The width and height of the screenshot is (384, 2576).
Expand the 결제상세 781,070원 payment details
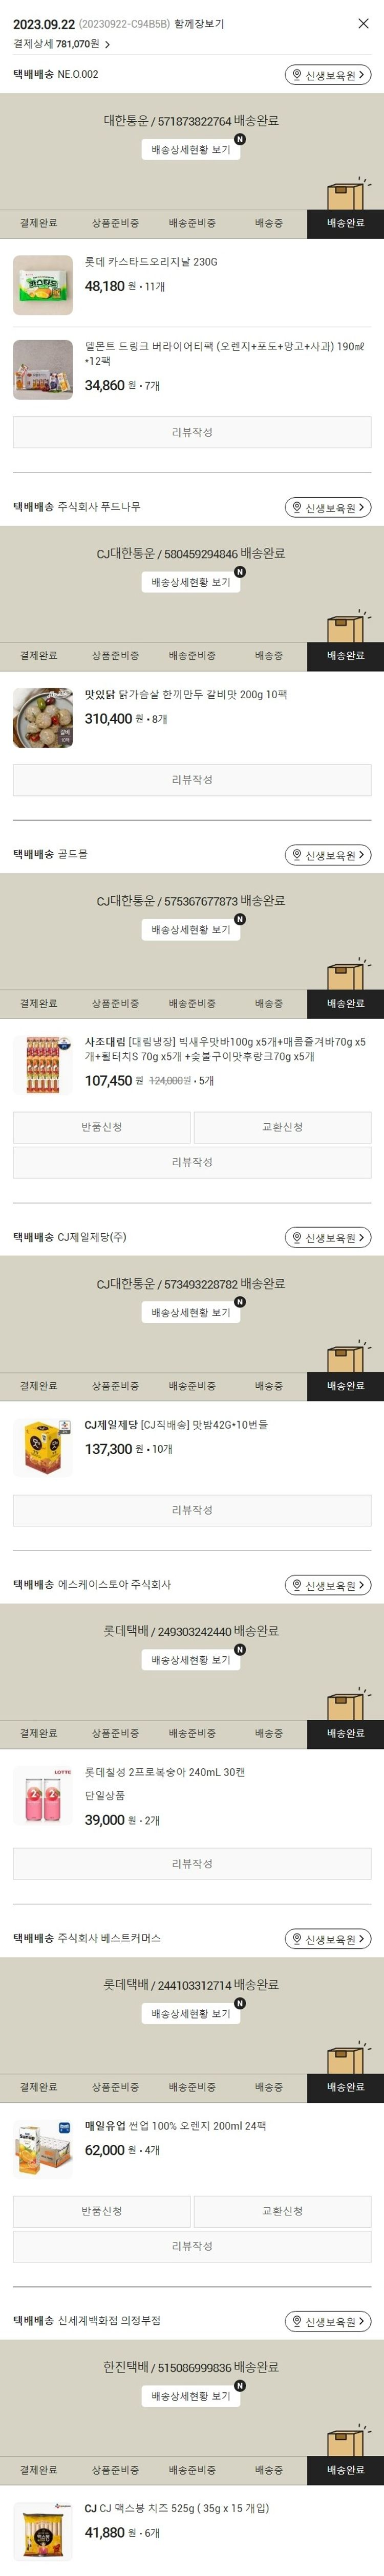[x=62, y=44]
